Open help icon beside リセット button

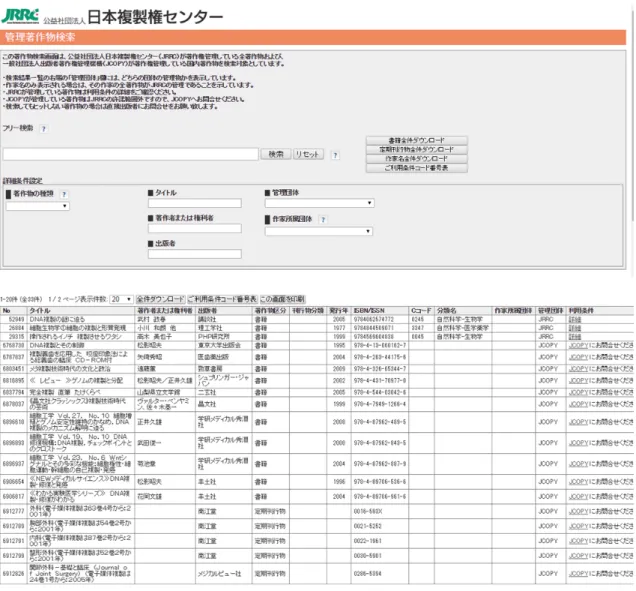[x=335, y=155]
